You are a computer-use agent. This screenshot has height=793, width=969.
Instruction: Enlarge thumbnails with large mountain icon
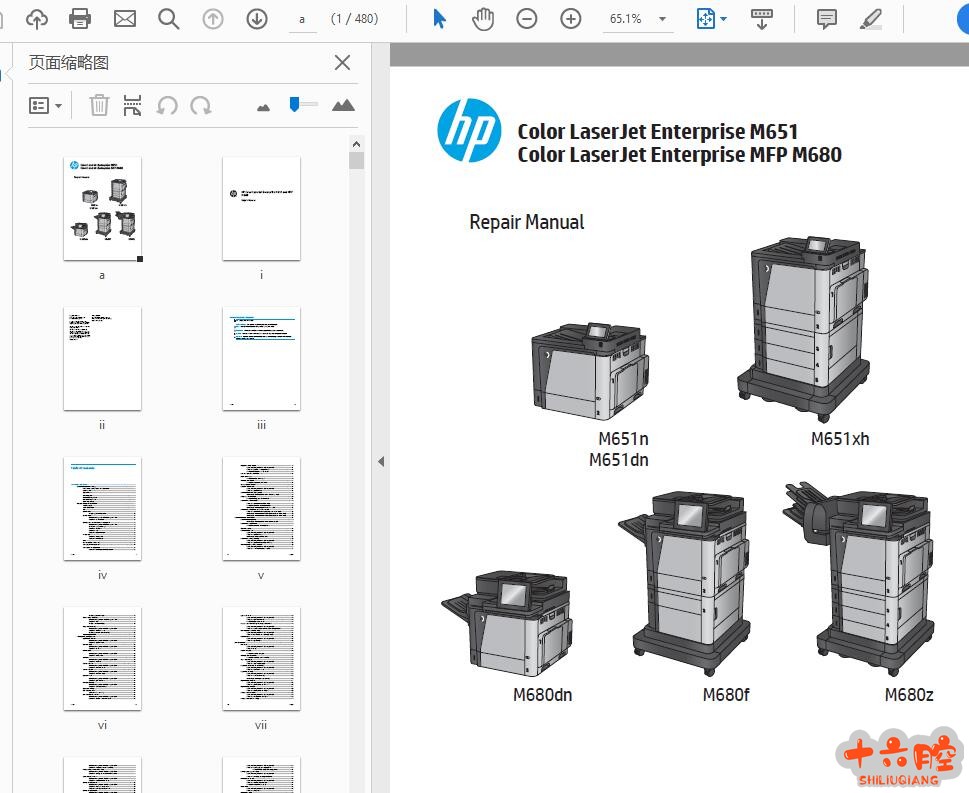point(343,105)
